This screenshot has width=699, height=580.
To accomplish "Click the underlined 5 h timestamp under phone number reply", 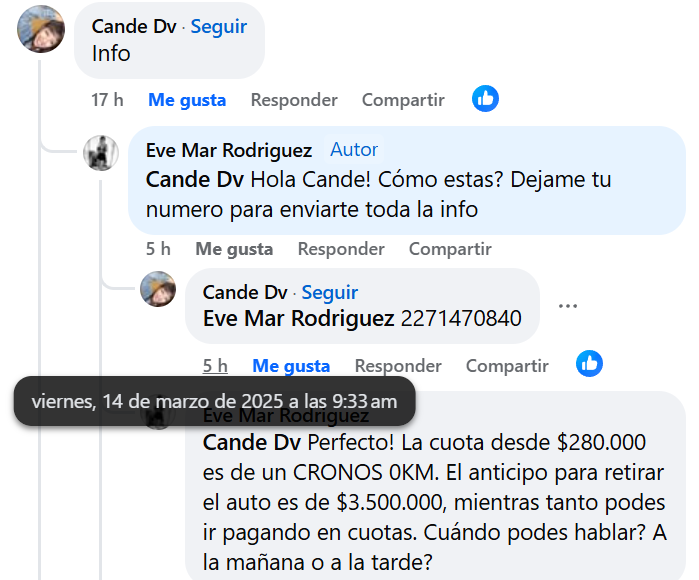I will [215, 366].
